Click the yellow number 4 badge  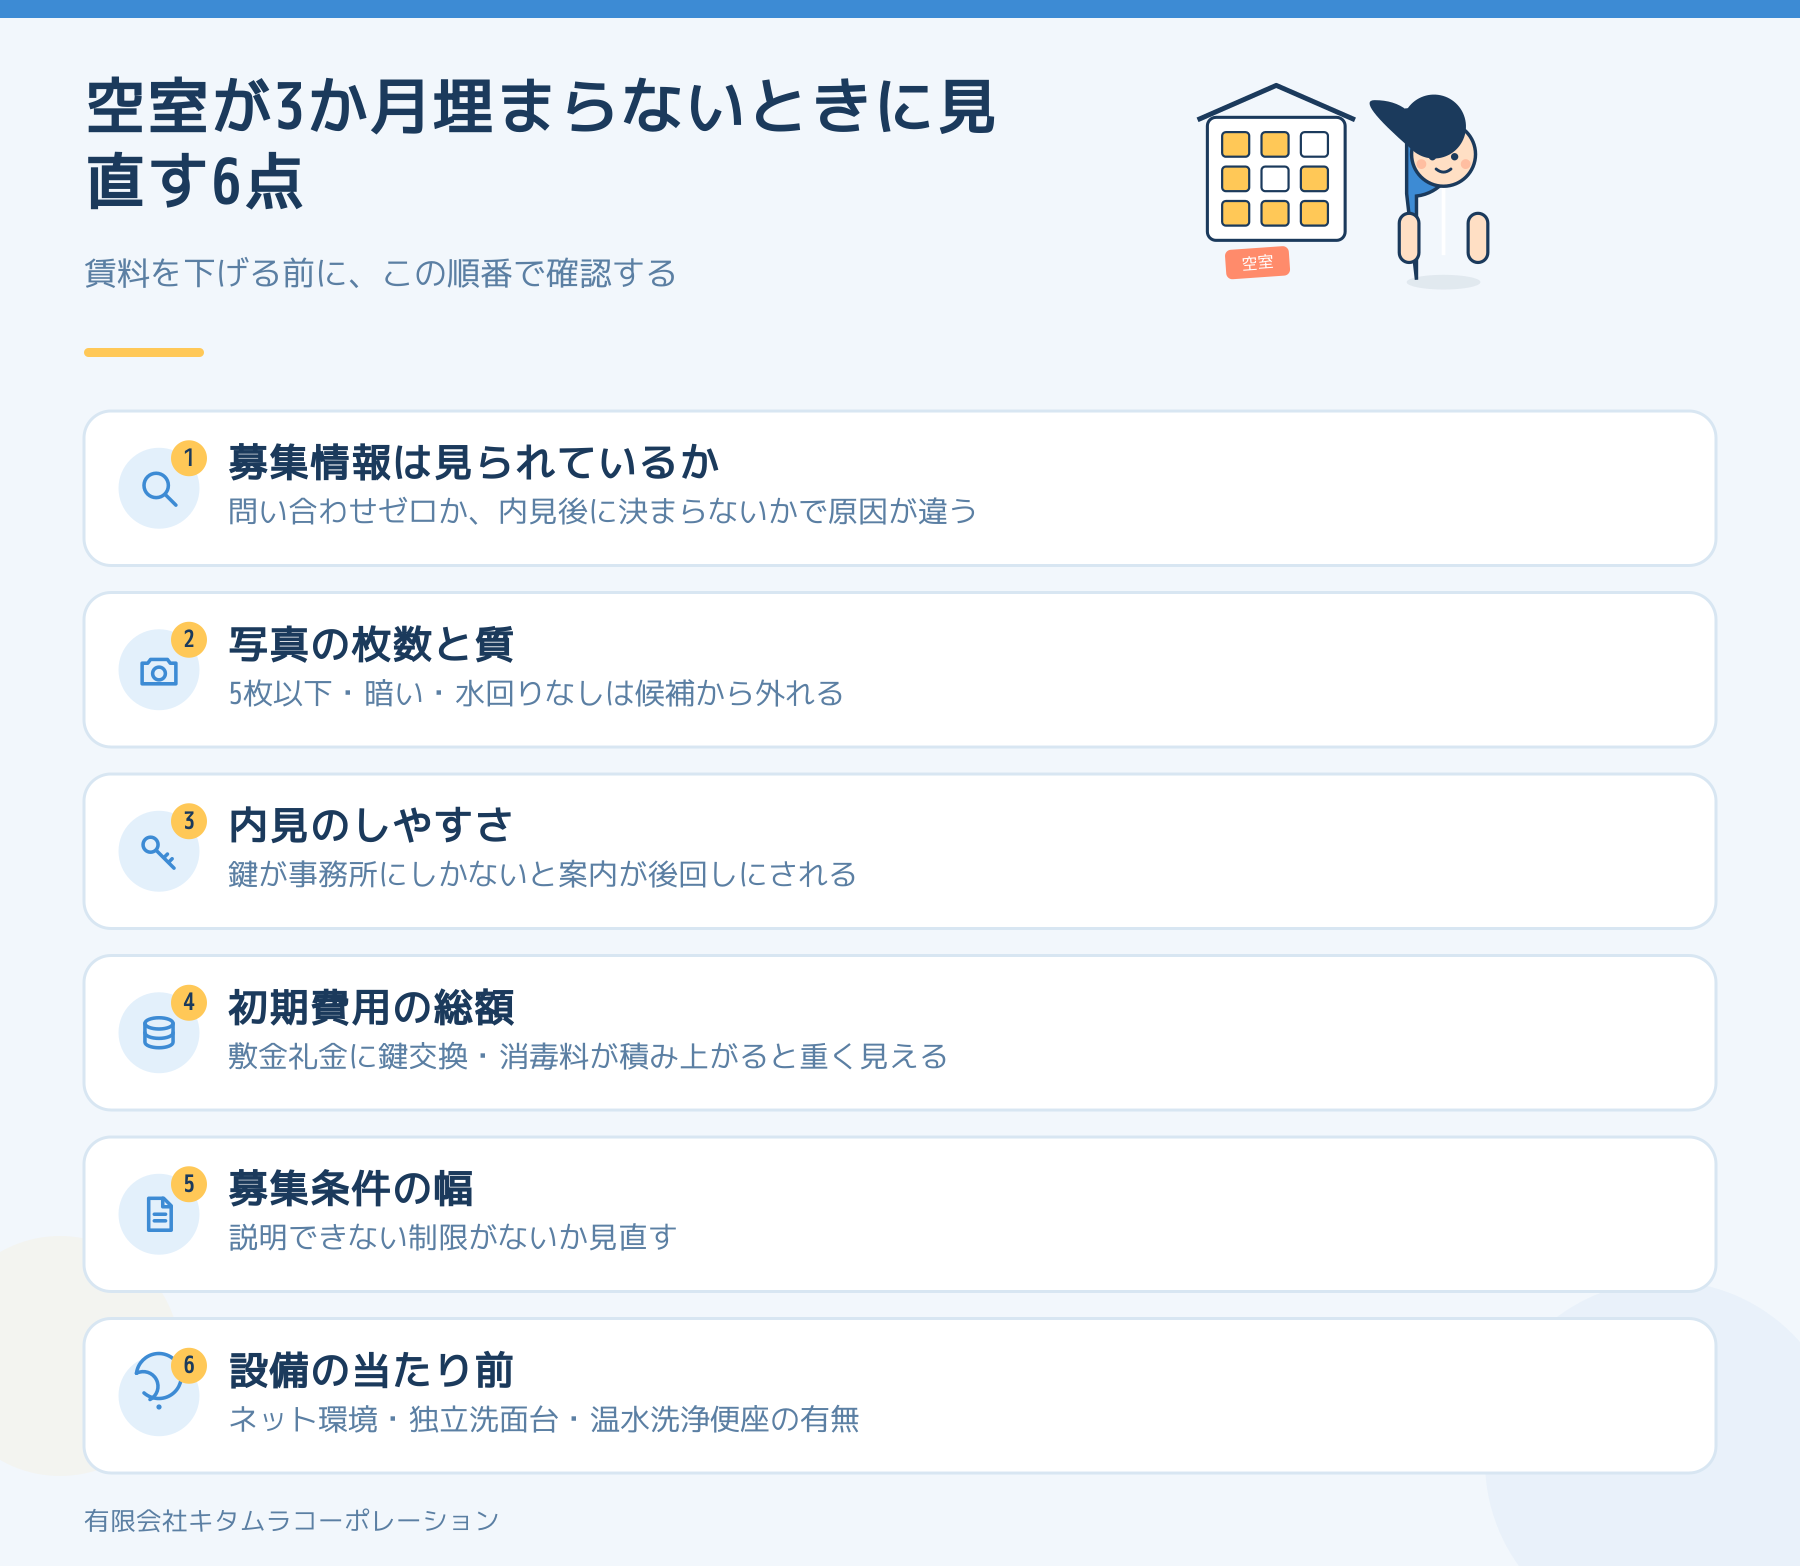click(x=189, y=1002)
